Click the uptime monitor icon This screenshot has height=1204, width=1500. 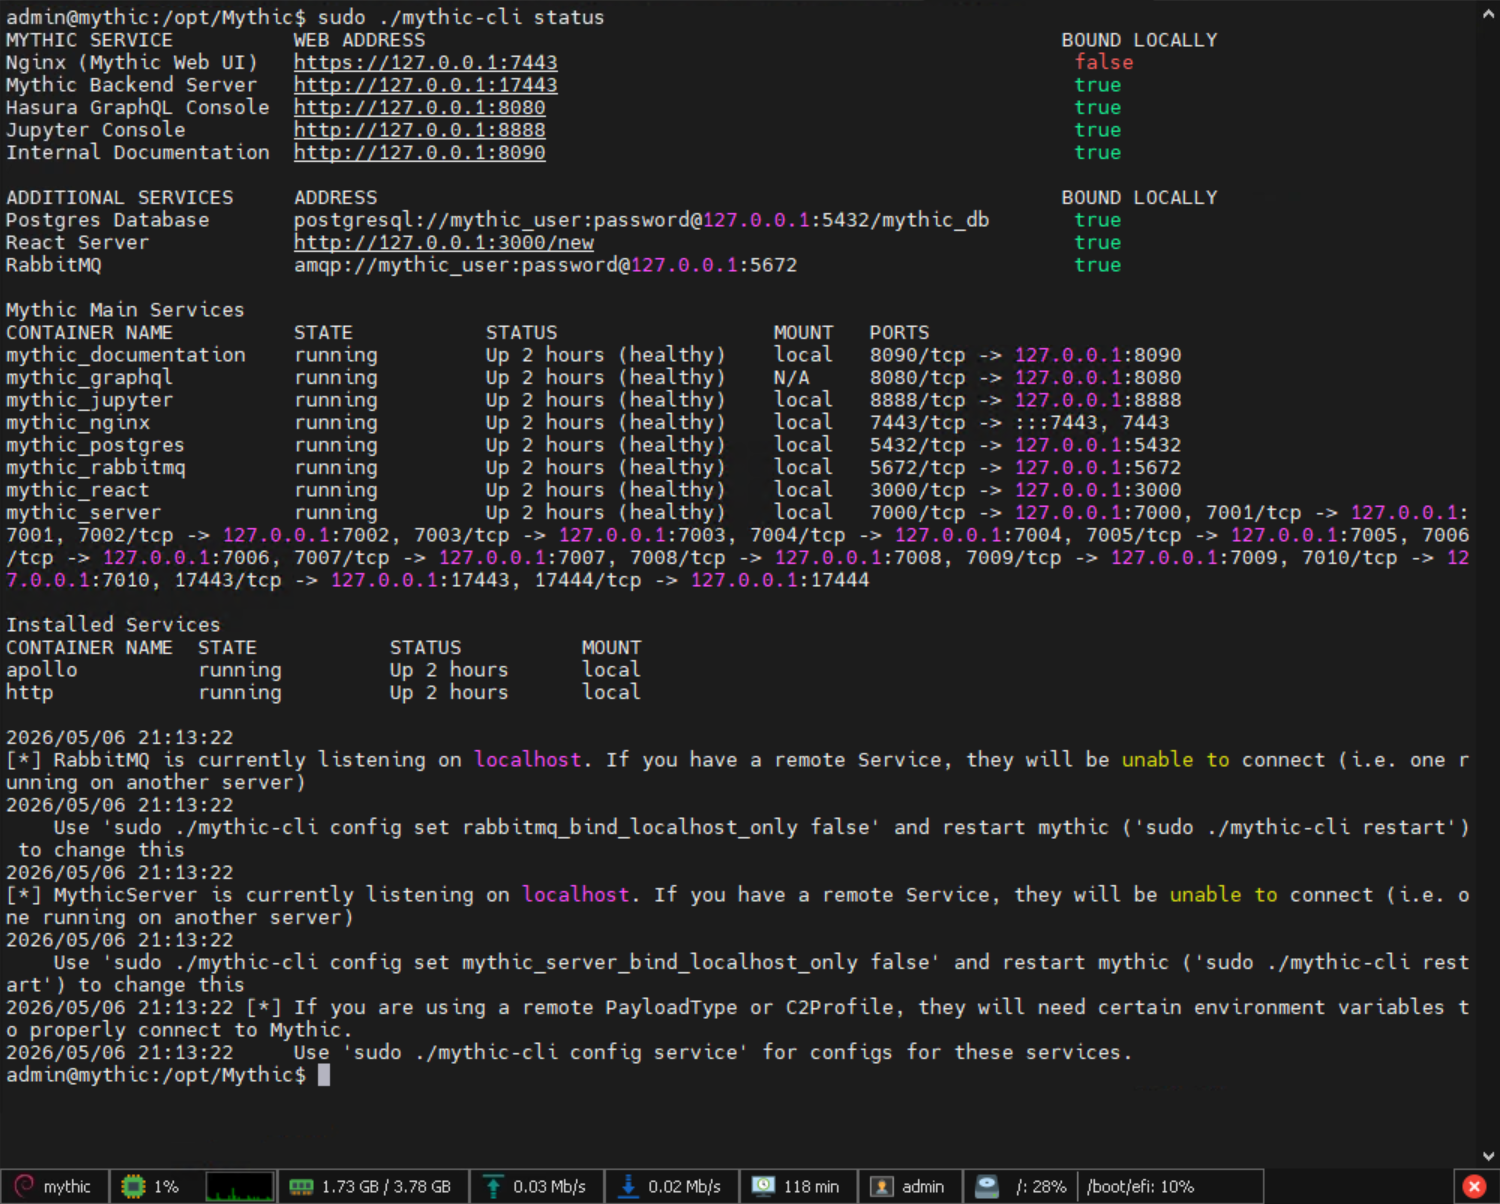[763, 1186]
